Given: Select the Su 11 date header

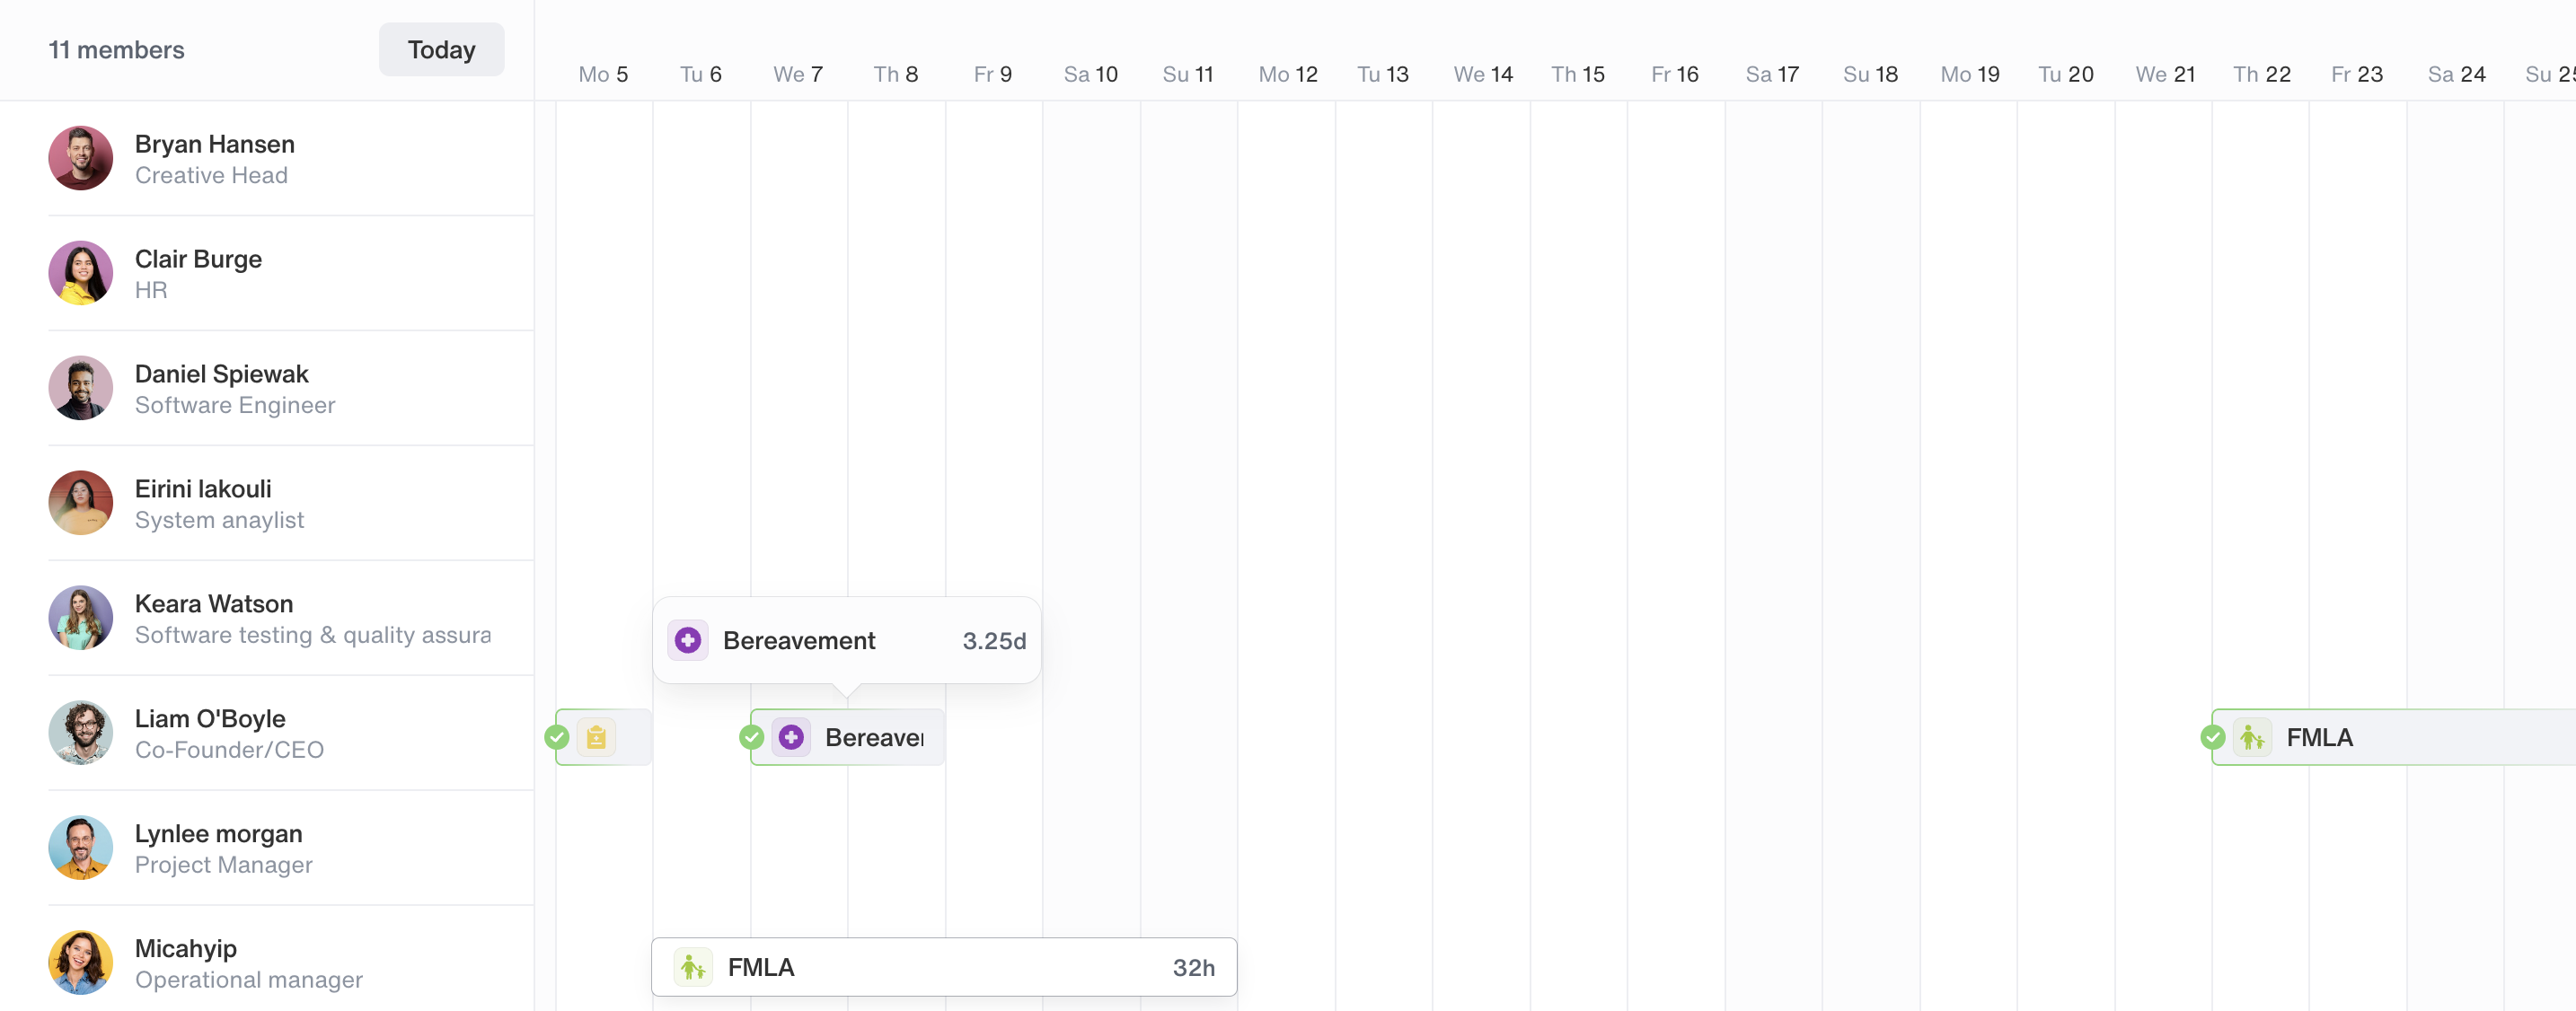Looking at the screenshot, I should tap(1188, 74).
